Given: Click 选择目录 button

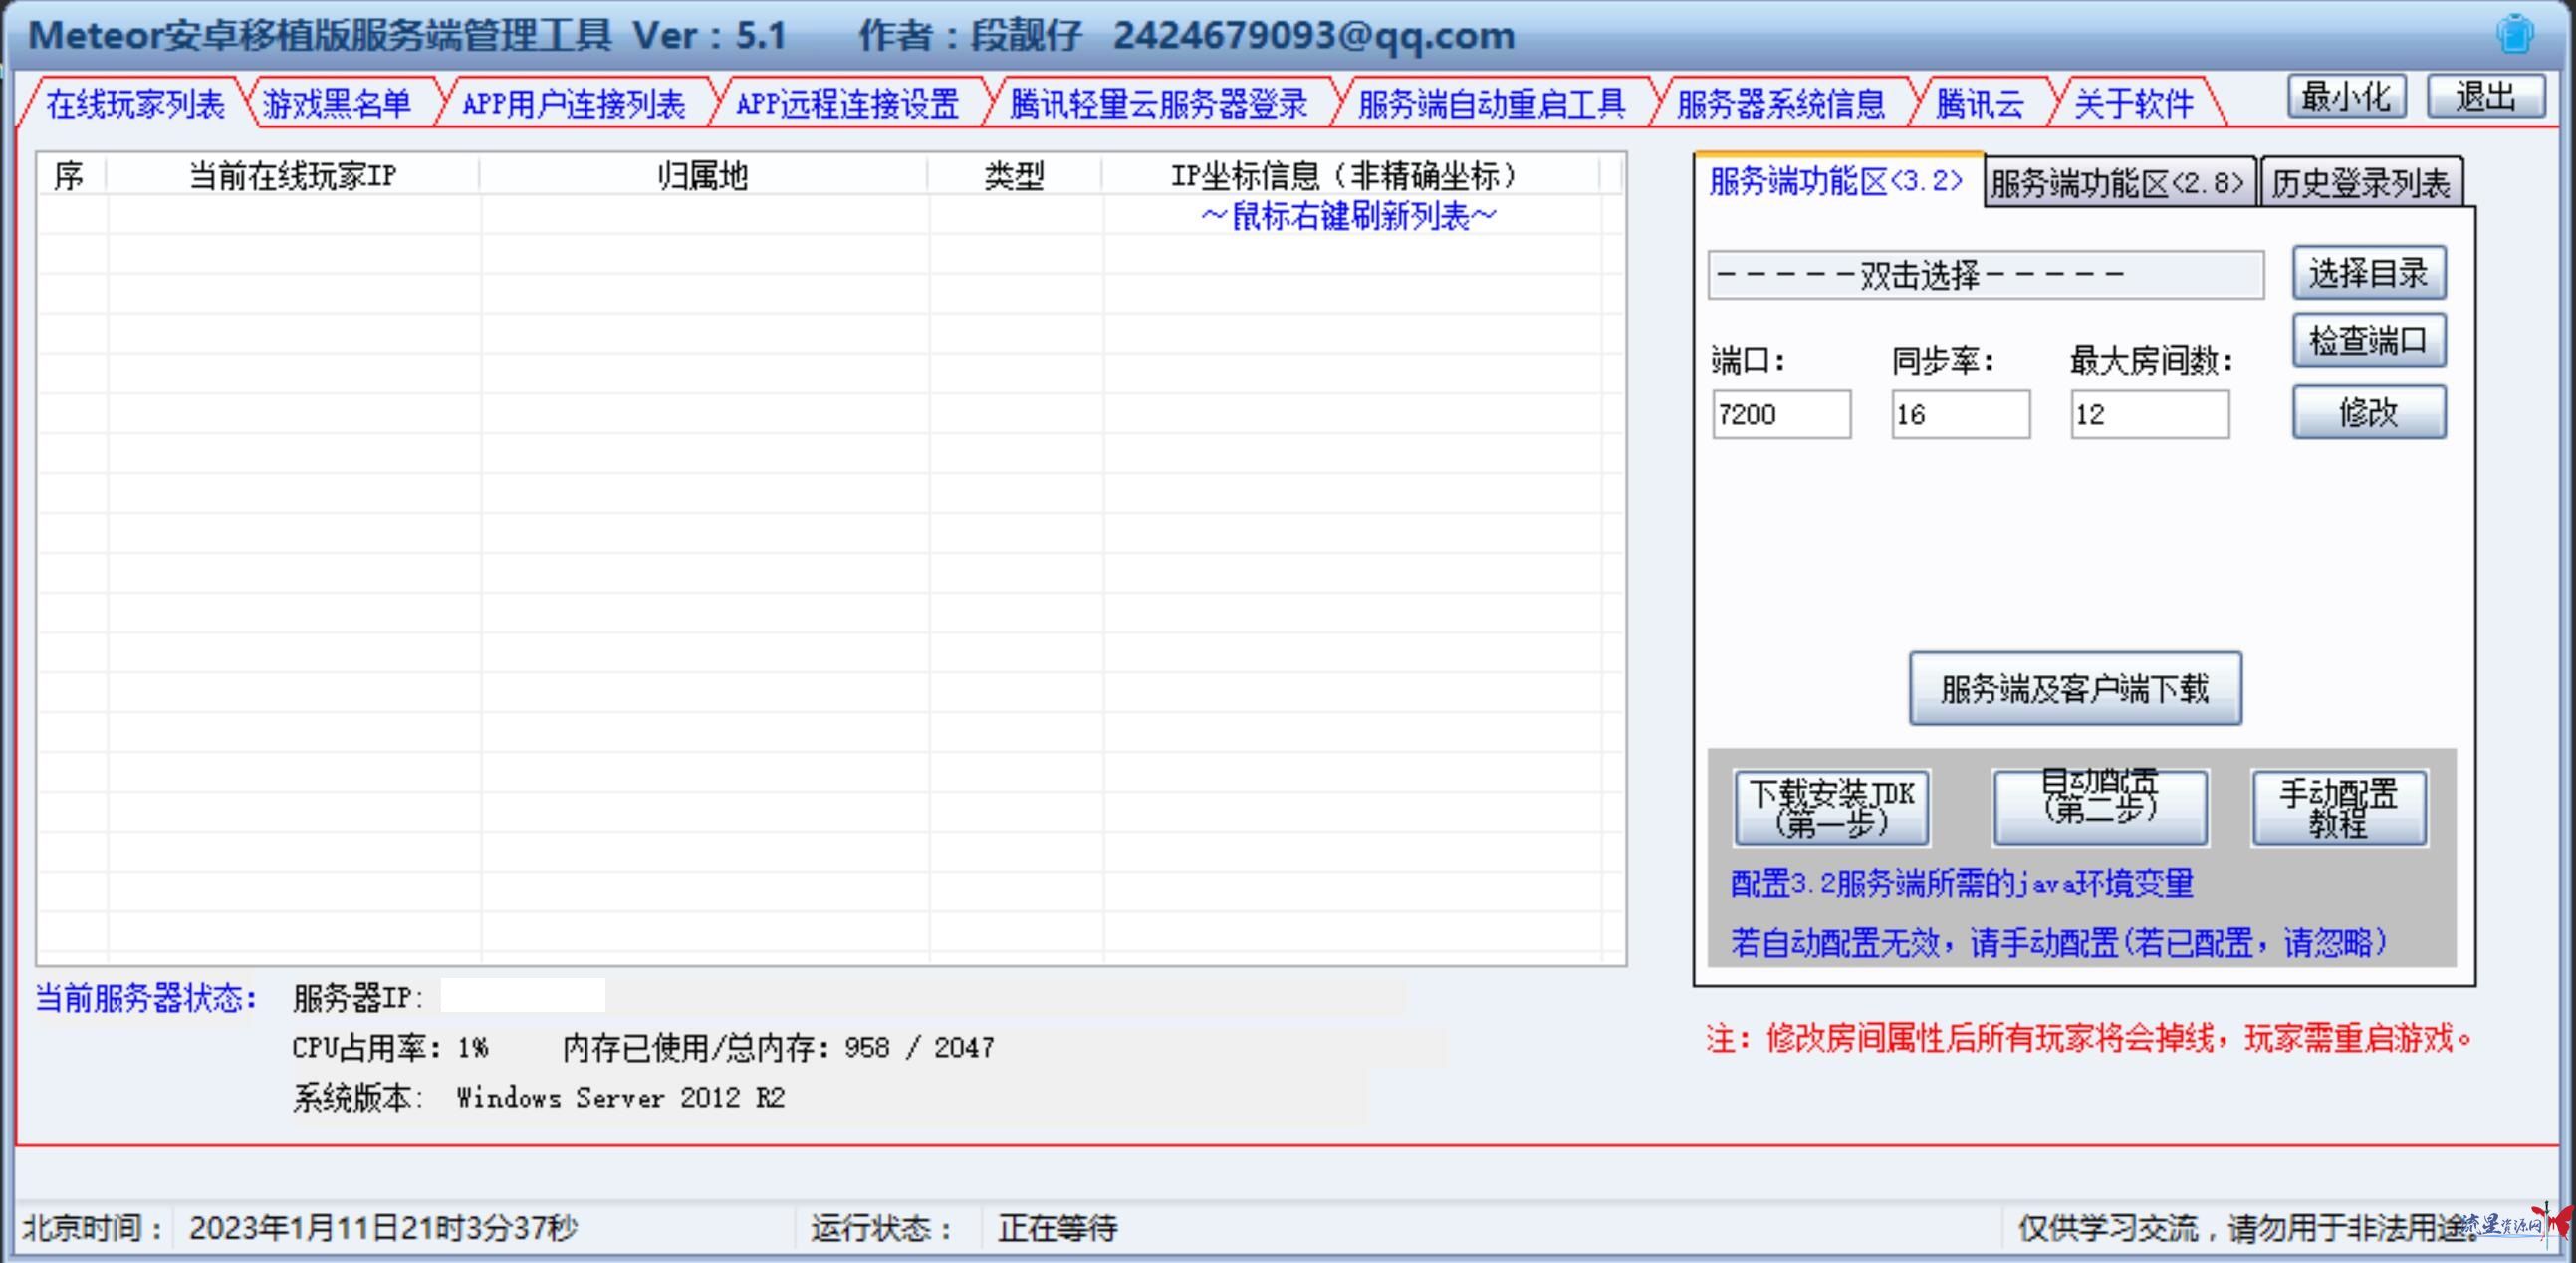Looking at the screenshot, I should (x=2369, y=273).
